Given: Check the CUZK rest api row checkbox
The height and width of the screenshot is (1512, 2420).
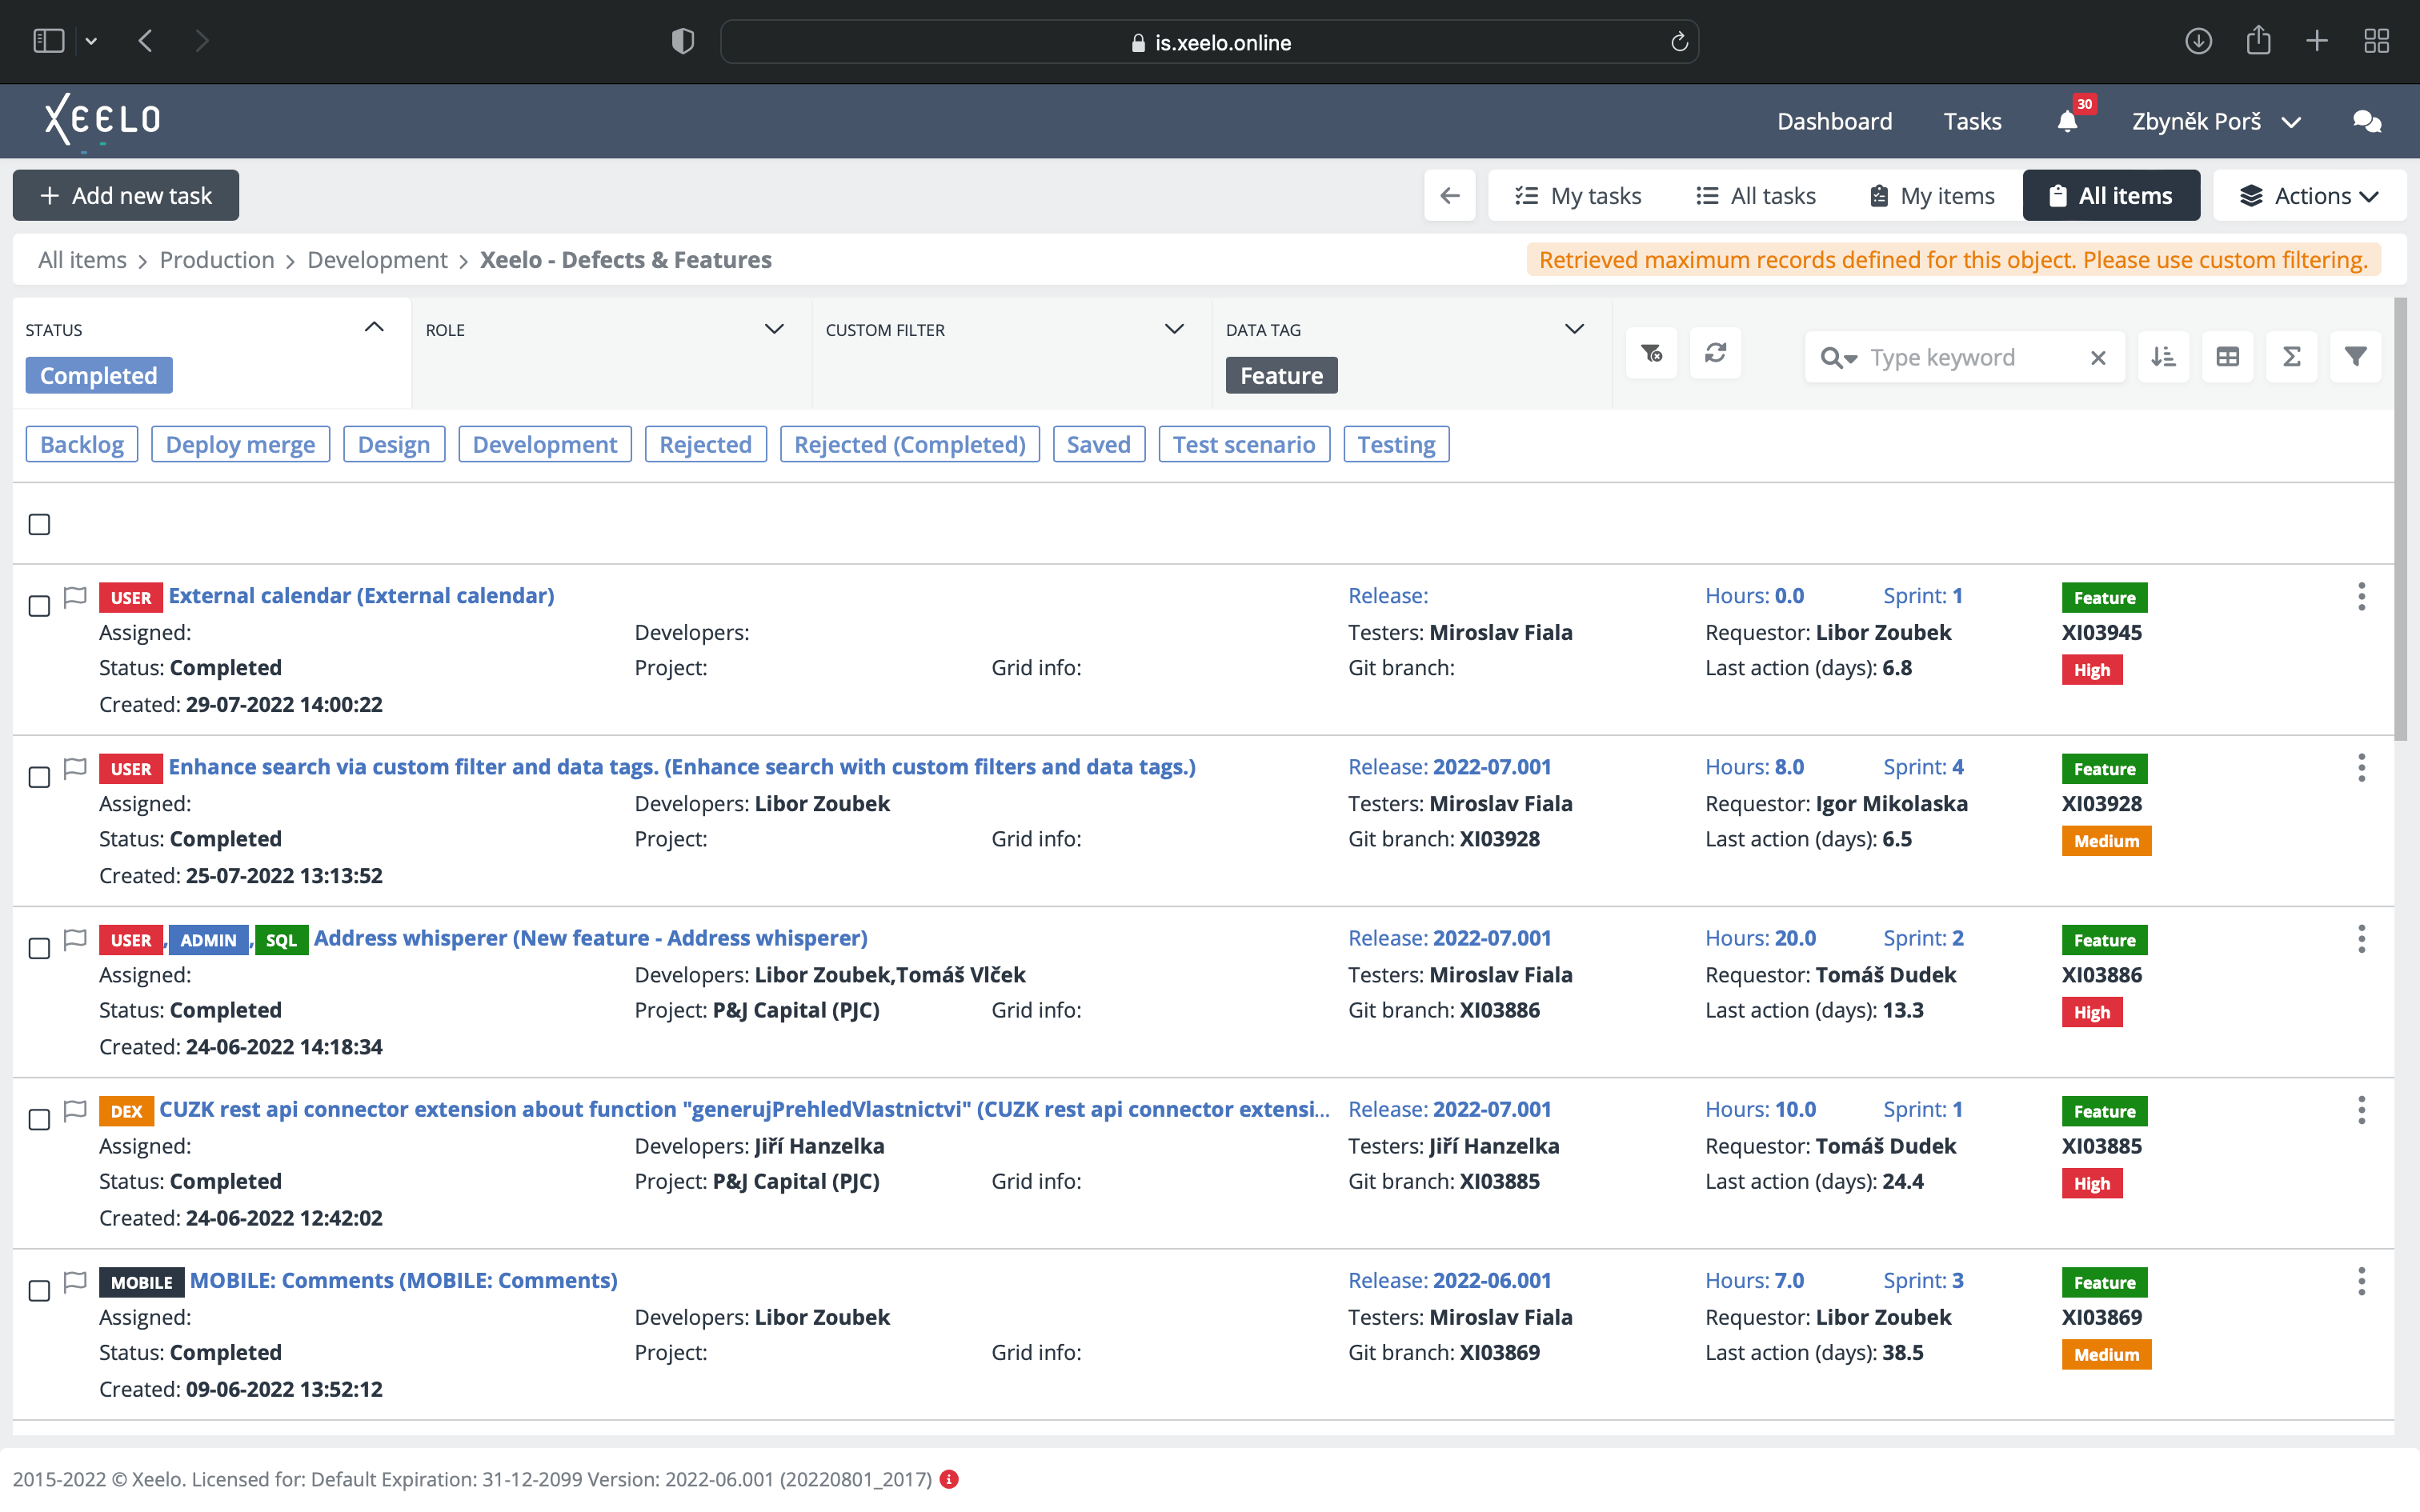Looking at the screenshot, I should [39, 1119].
